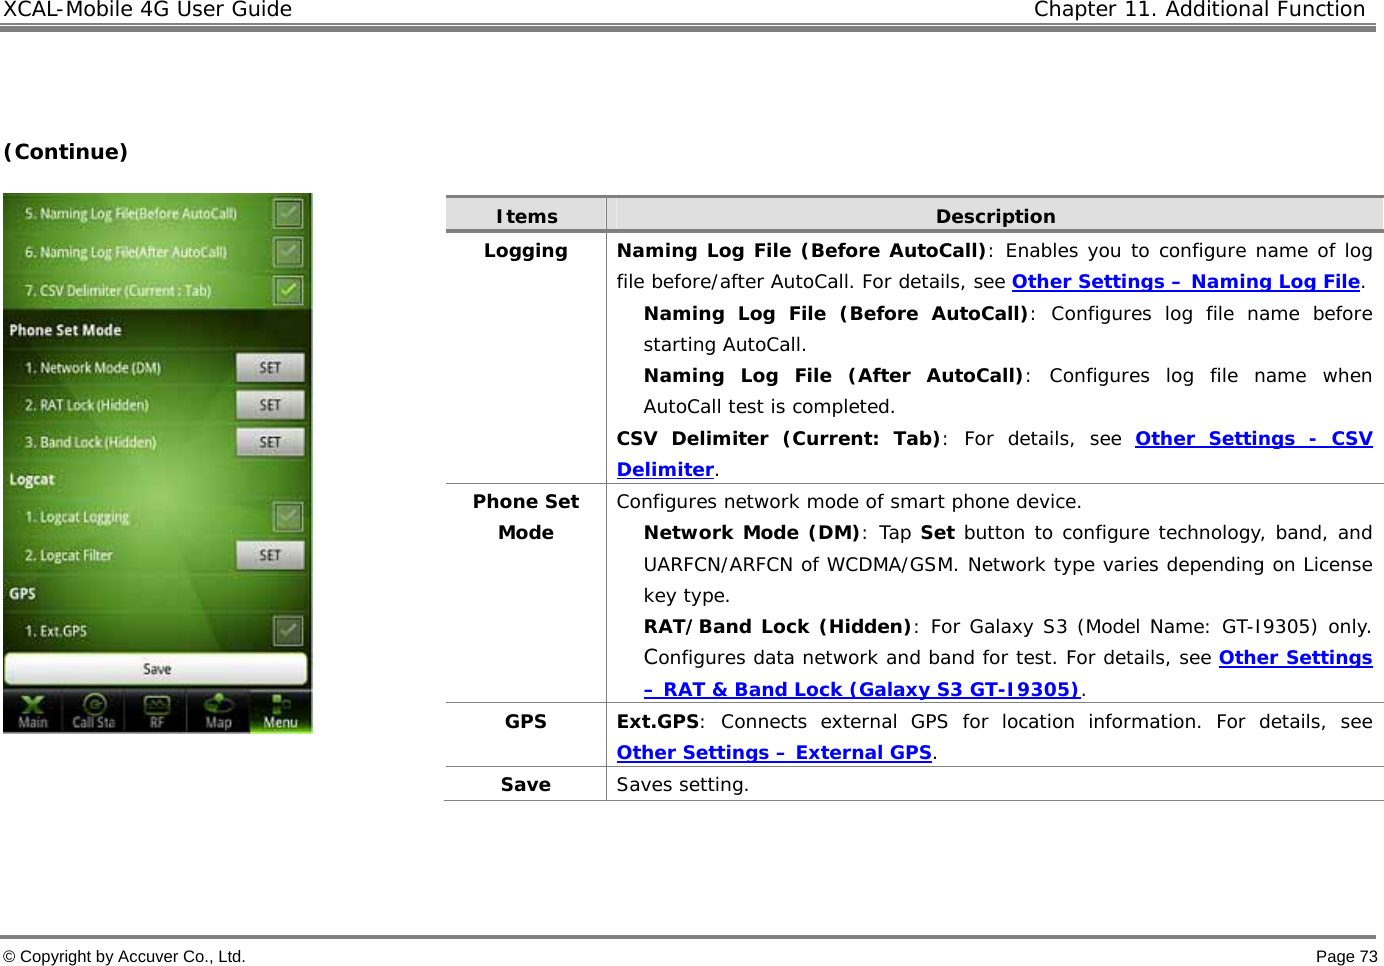The width and height of the screenshot is (1384, 966).
Task: Enable the CSV Delimiter checkbox
Action: 287,290
